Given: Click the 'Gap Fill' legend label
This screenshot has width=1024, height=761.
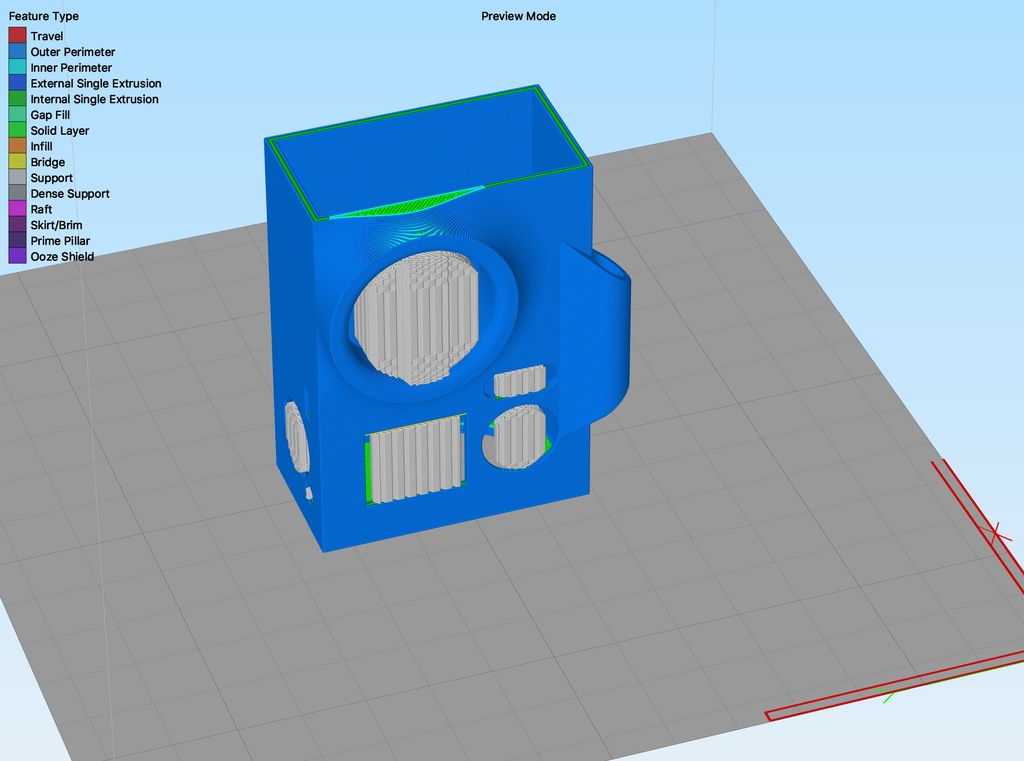Looking at the screenshot, I should click(50, 115).
